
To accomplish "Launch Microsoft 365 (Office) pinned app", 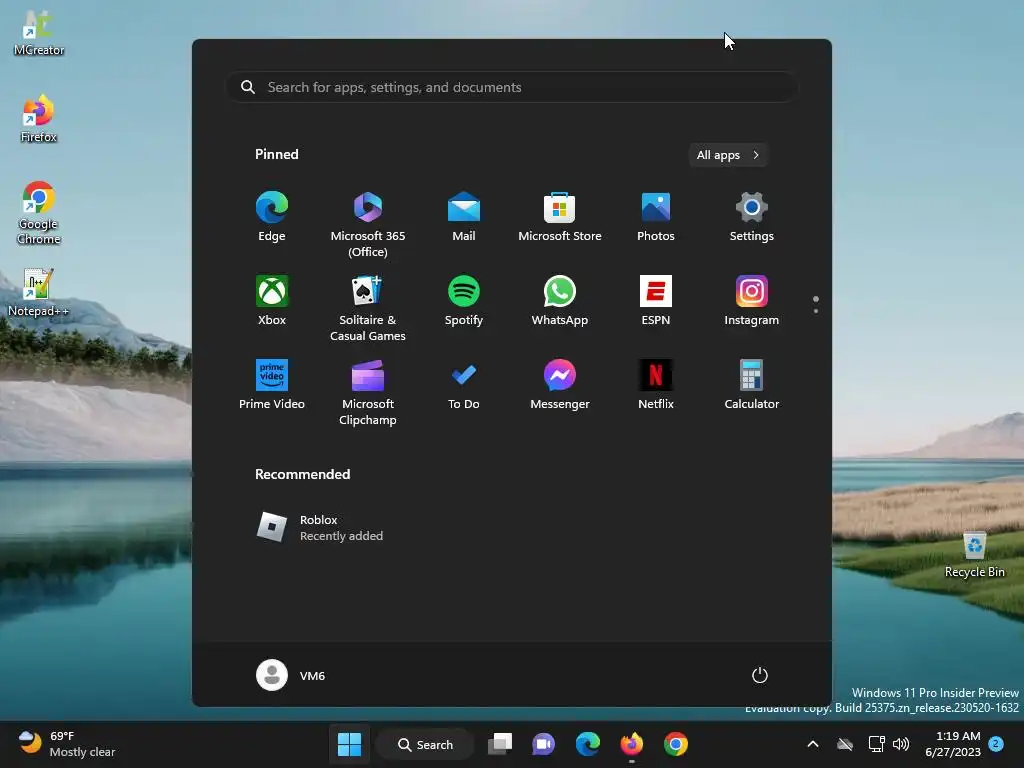I will point(368,225).
